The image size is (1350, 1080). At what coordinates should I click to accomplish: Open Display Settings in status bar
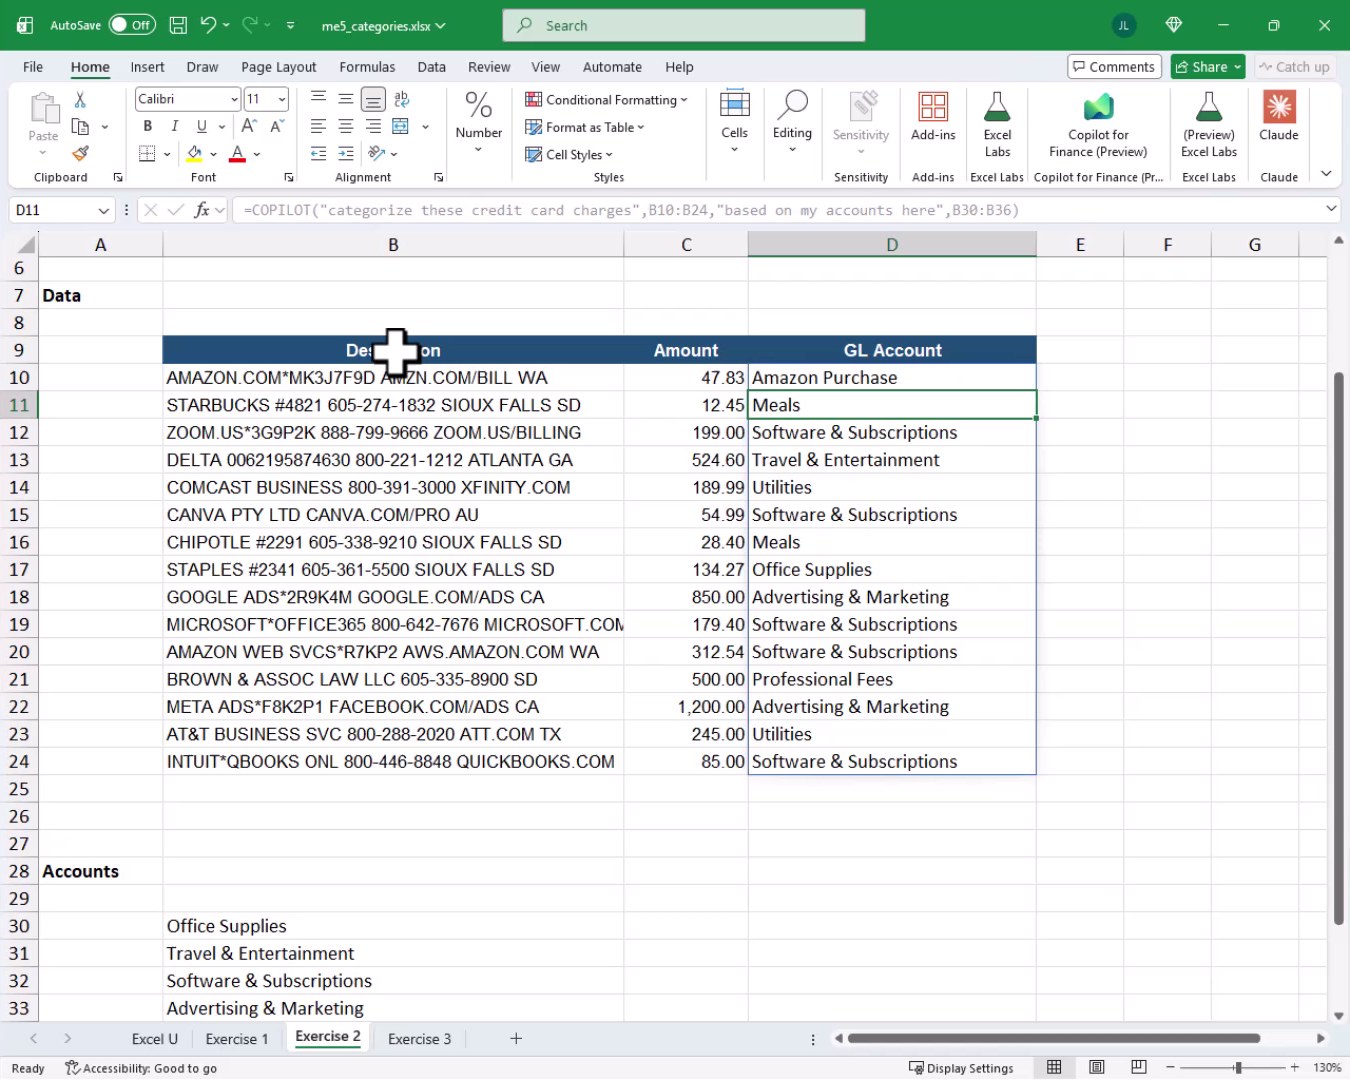point(961,1068)
